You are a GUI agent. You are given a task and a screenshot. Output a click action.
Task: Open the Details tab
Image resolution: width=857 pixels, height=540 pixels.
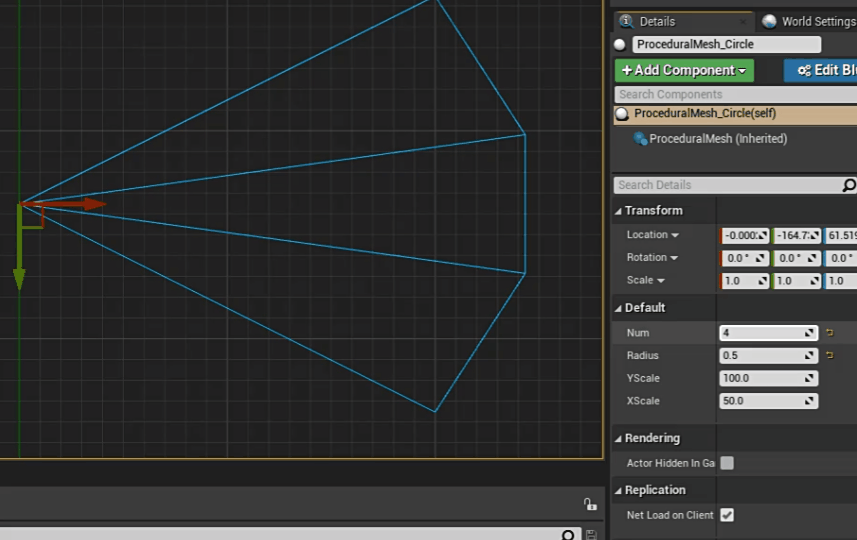pyautogui.click(x=658, y=21)
